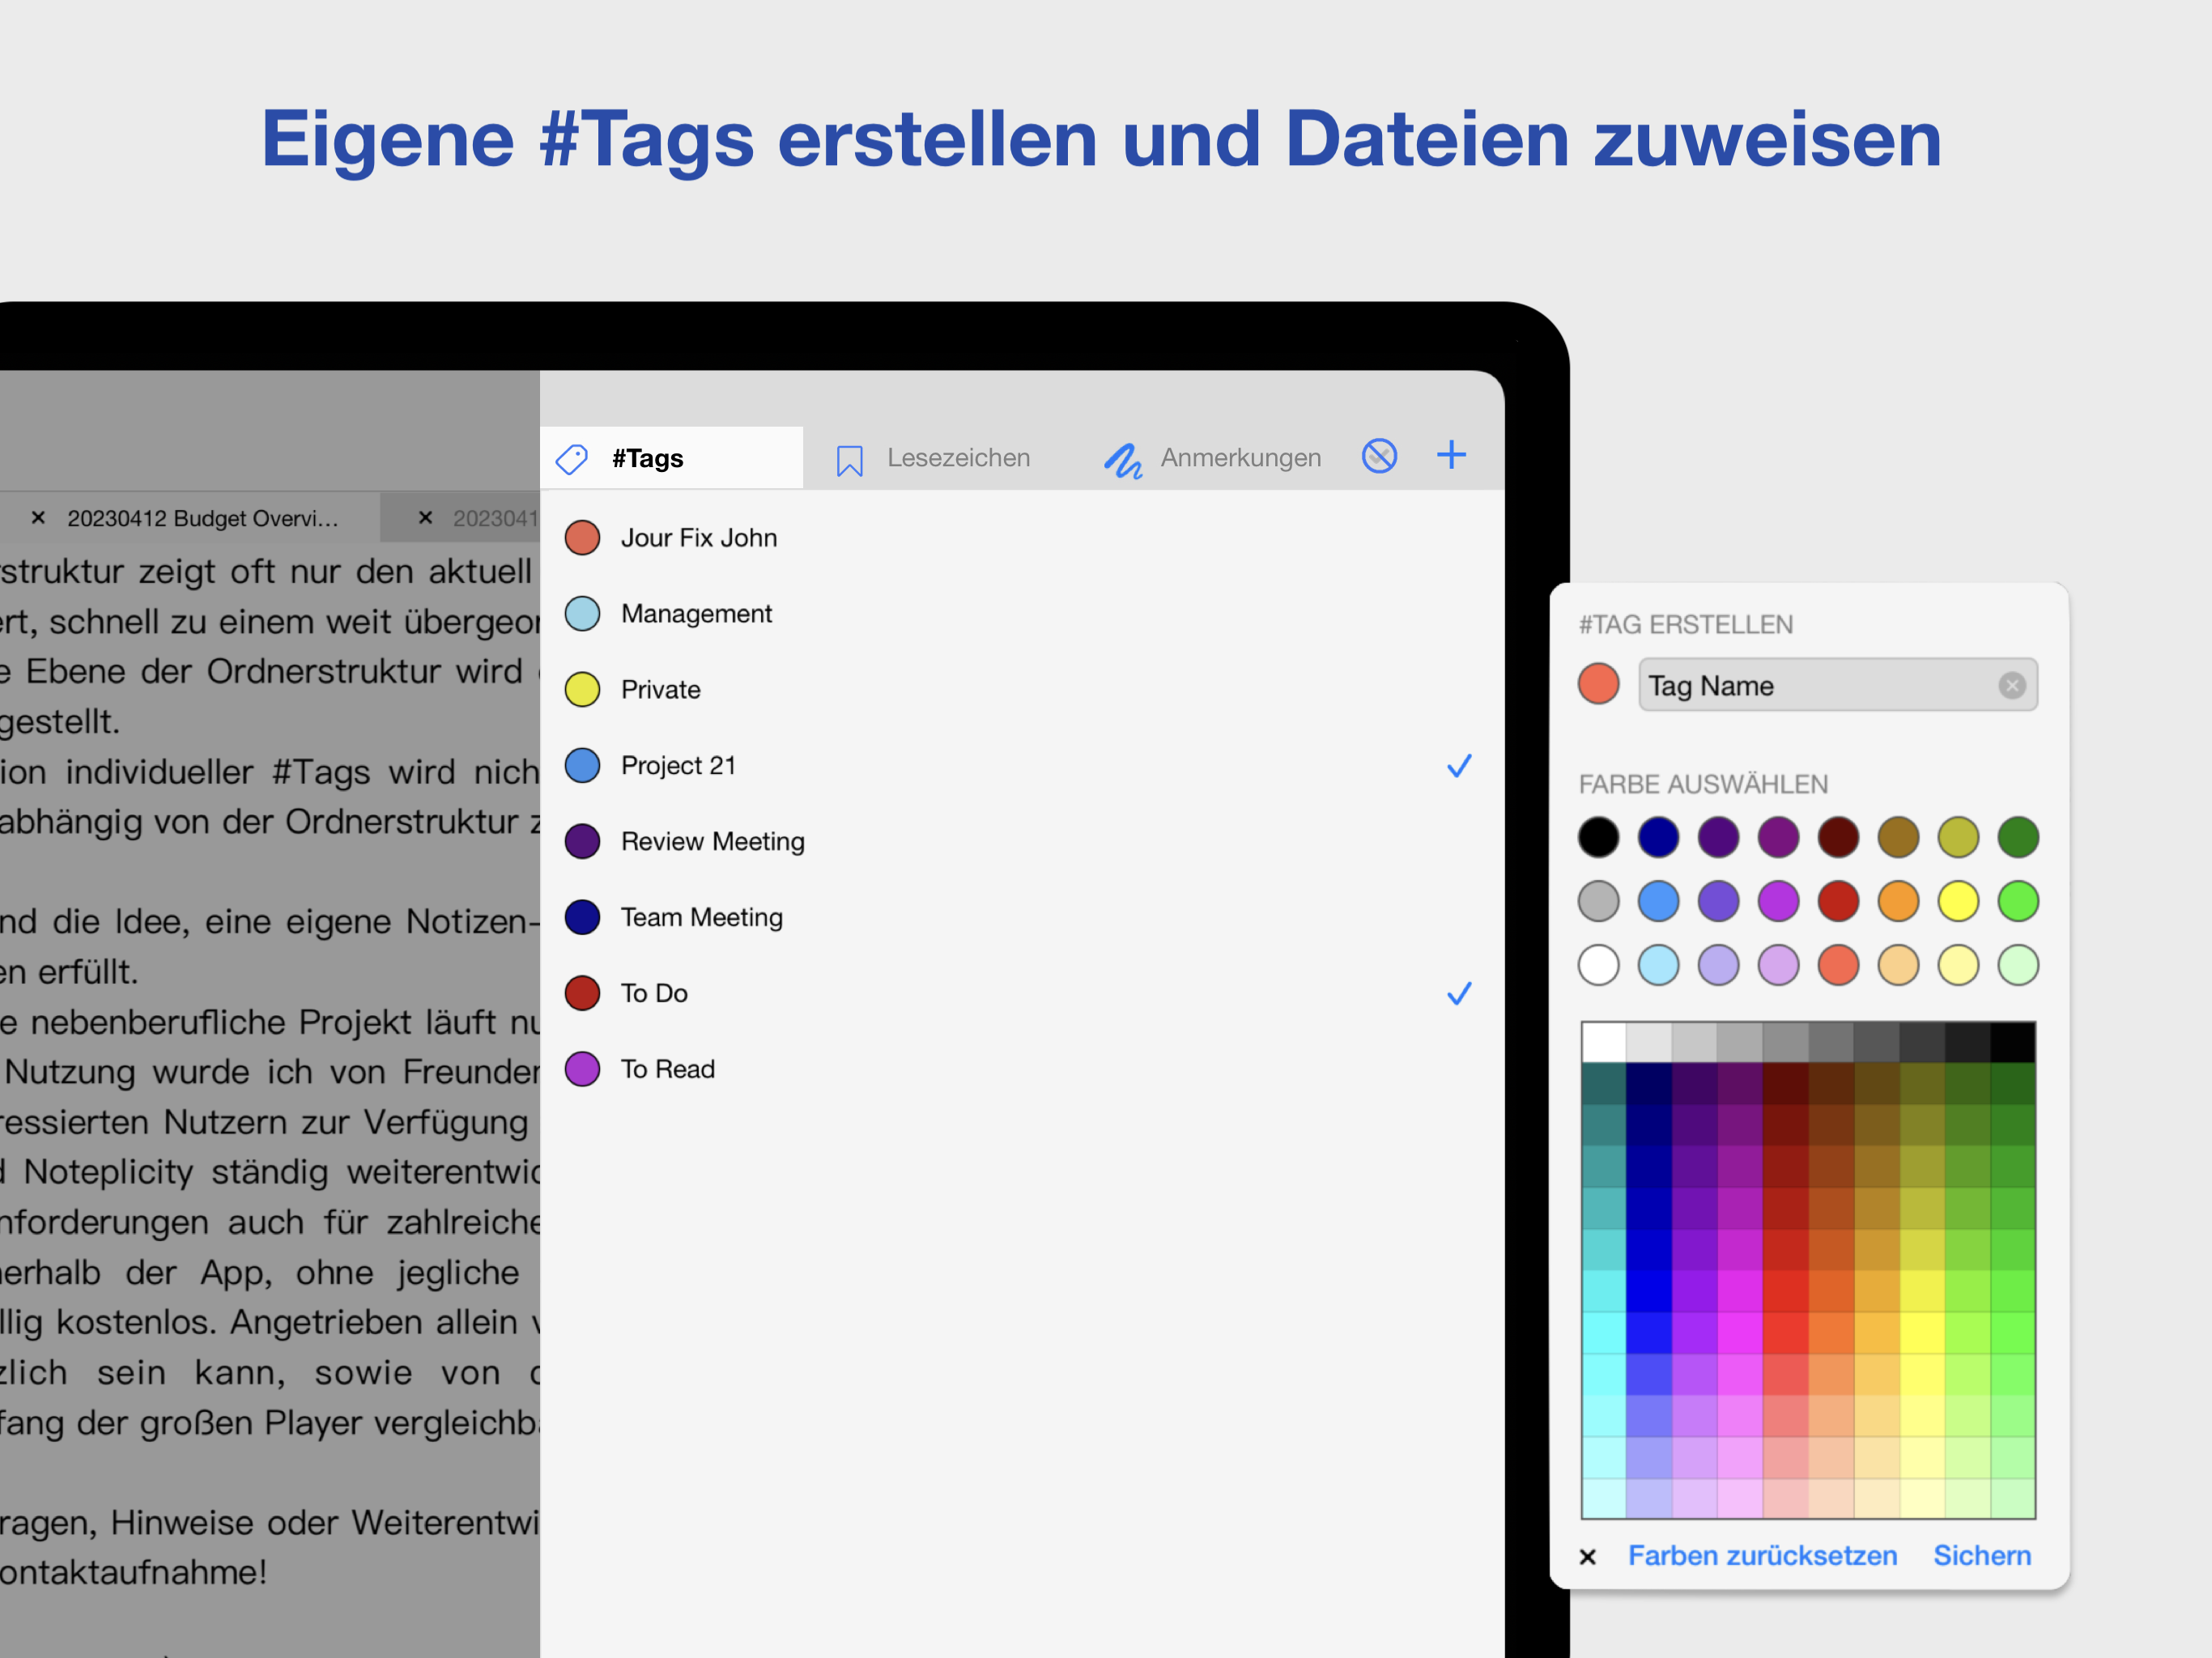Open the #Tags tab
The image size is (2212, 1658).
point(671,458)
